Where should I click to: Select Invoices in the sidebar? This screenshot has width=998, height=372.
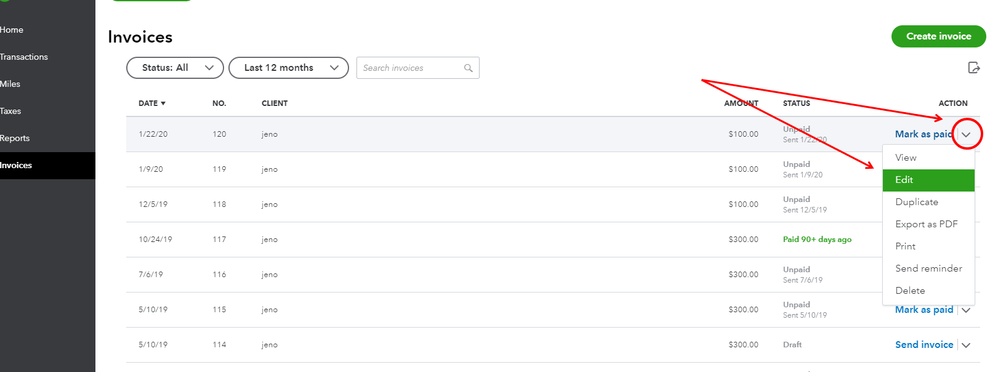(x=47, y=166)
